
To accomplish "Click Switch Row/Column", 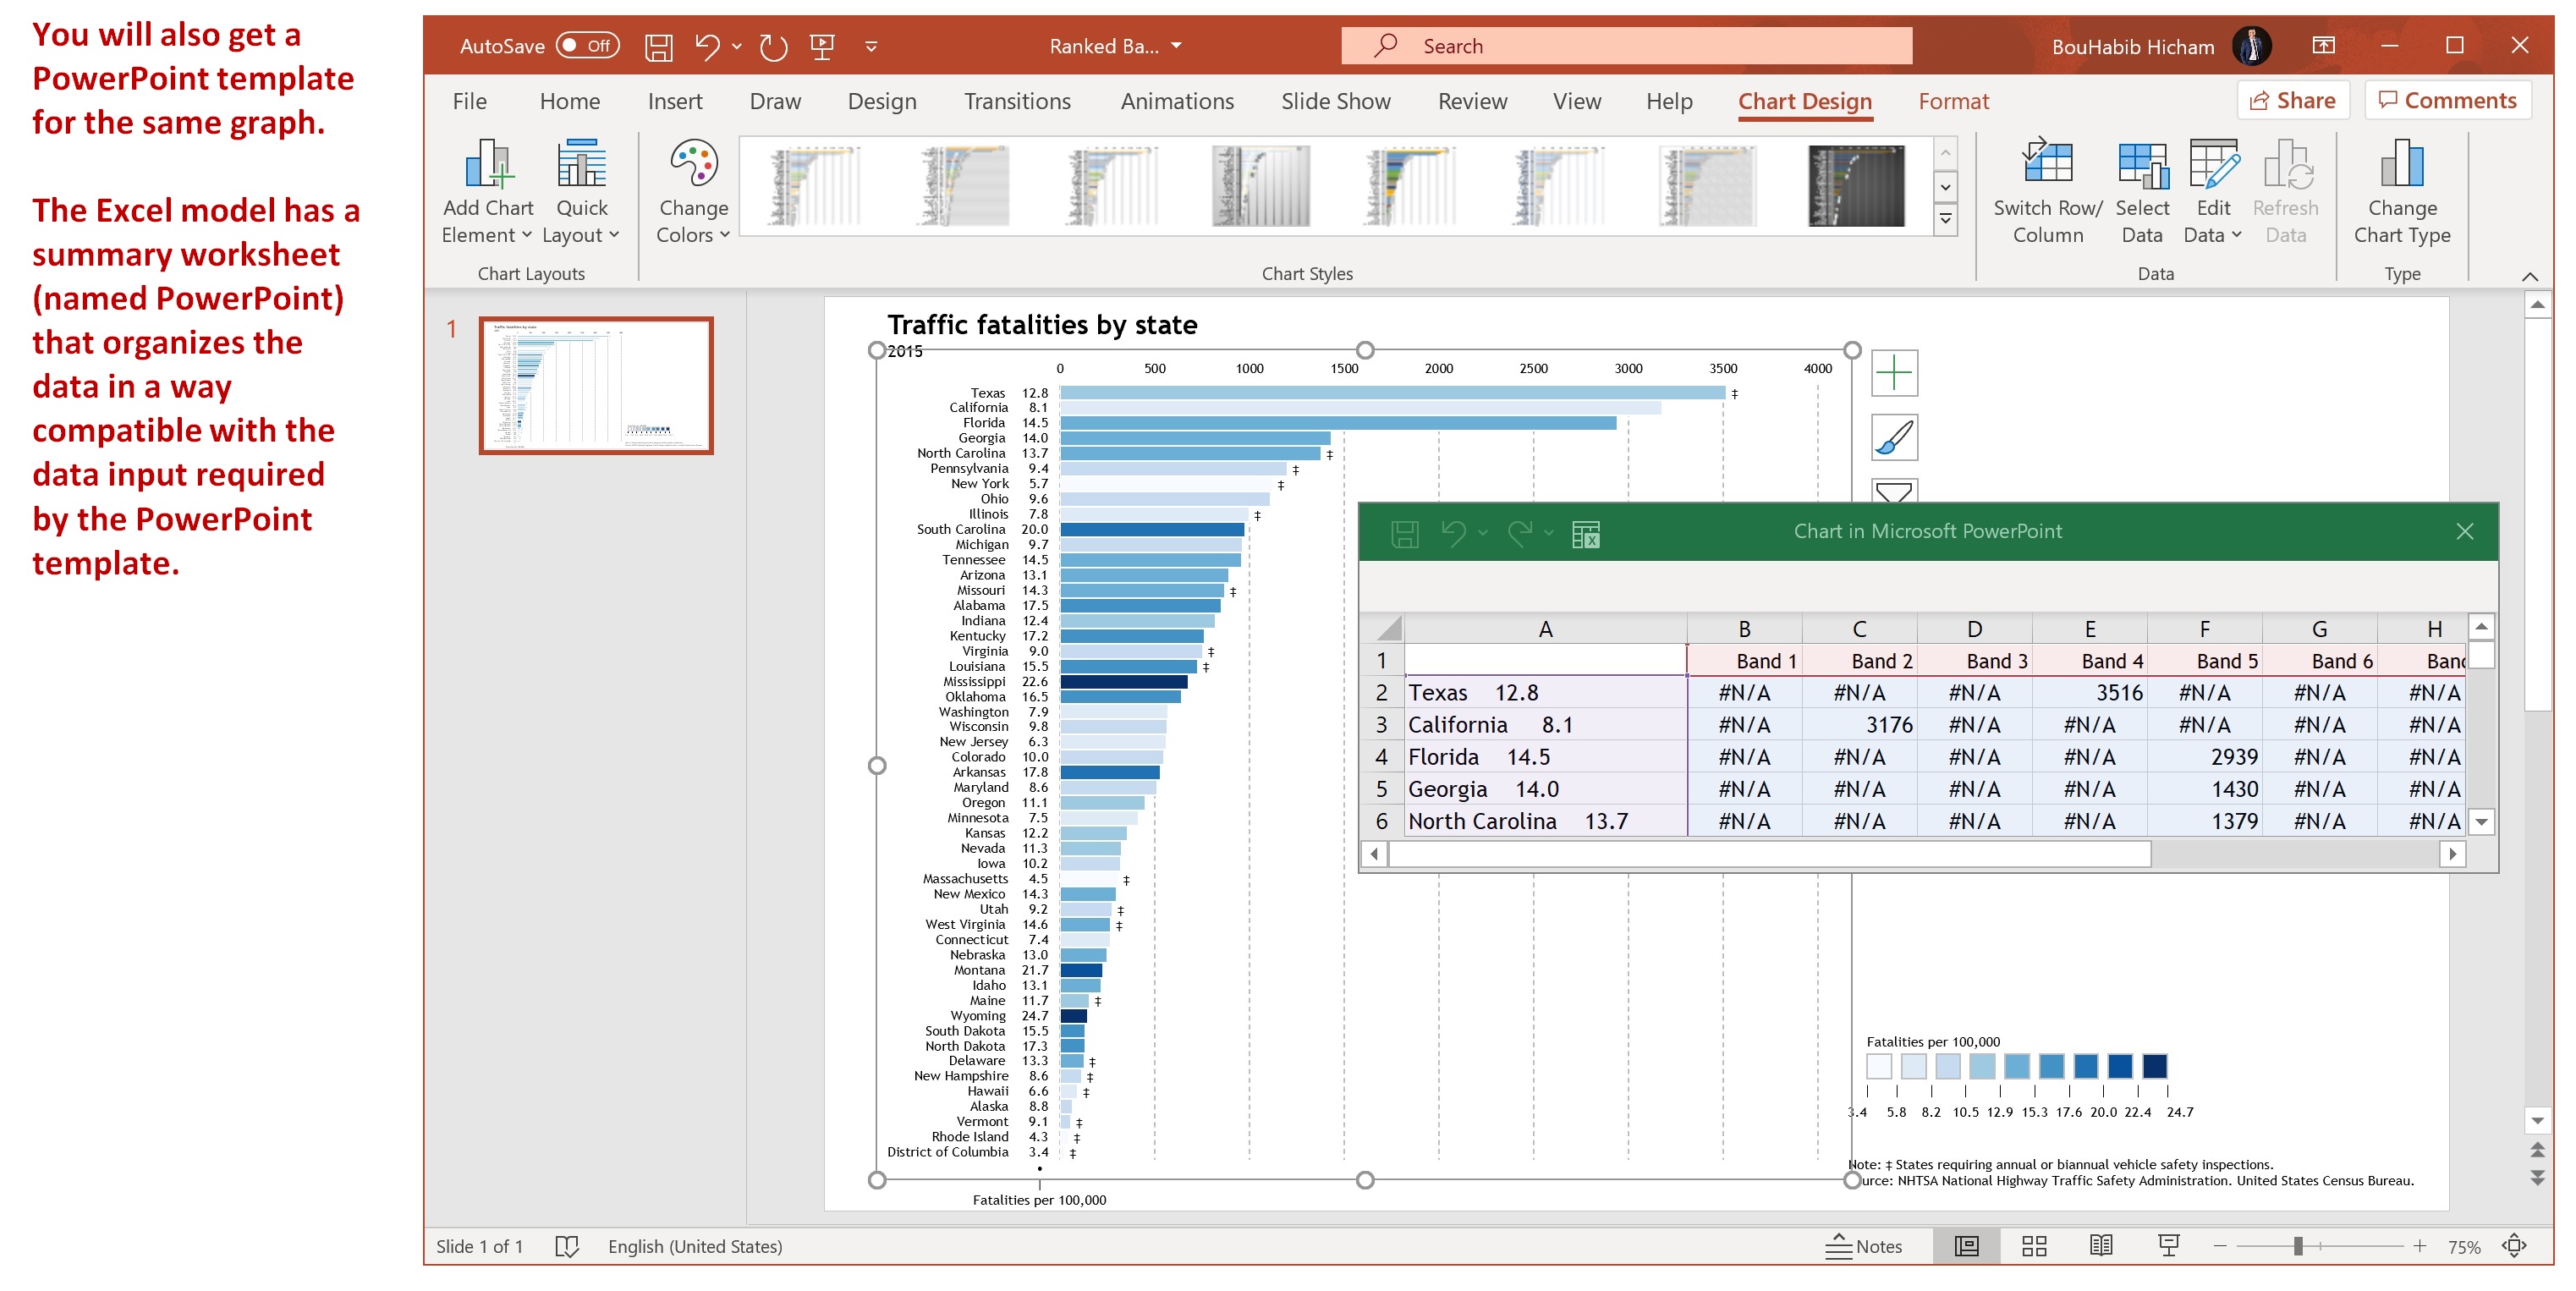I will (x=2048, y=191).
